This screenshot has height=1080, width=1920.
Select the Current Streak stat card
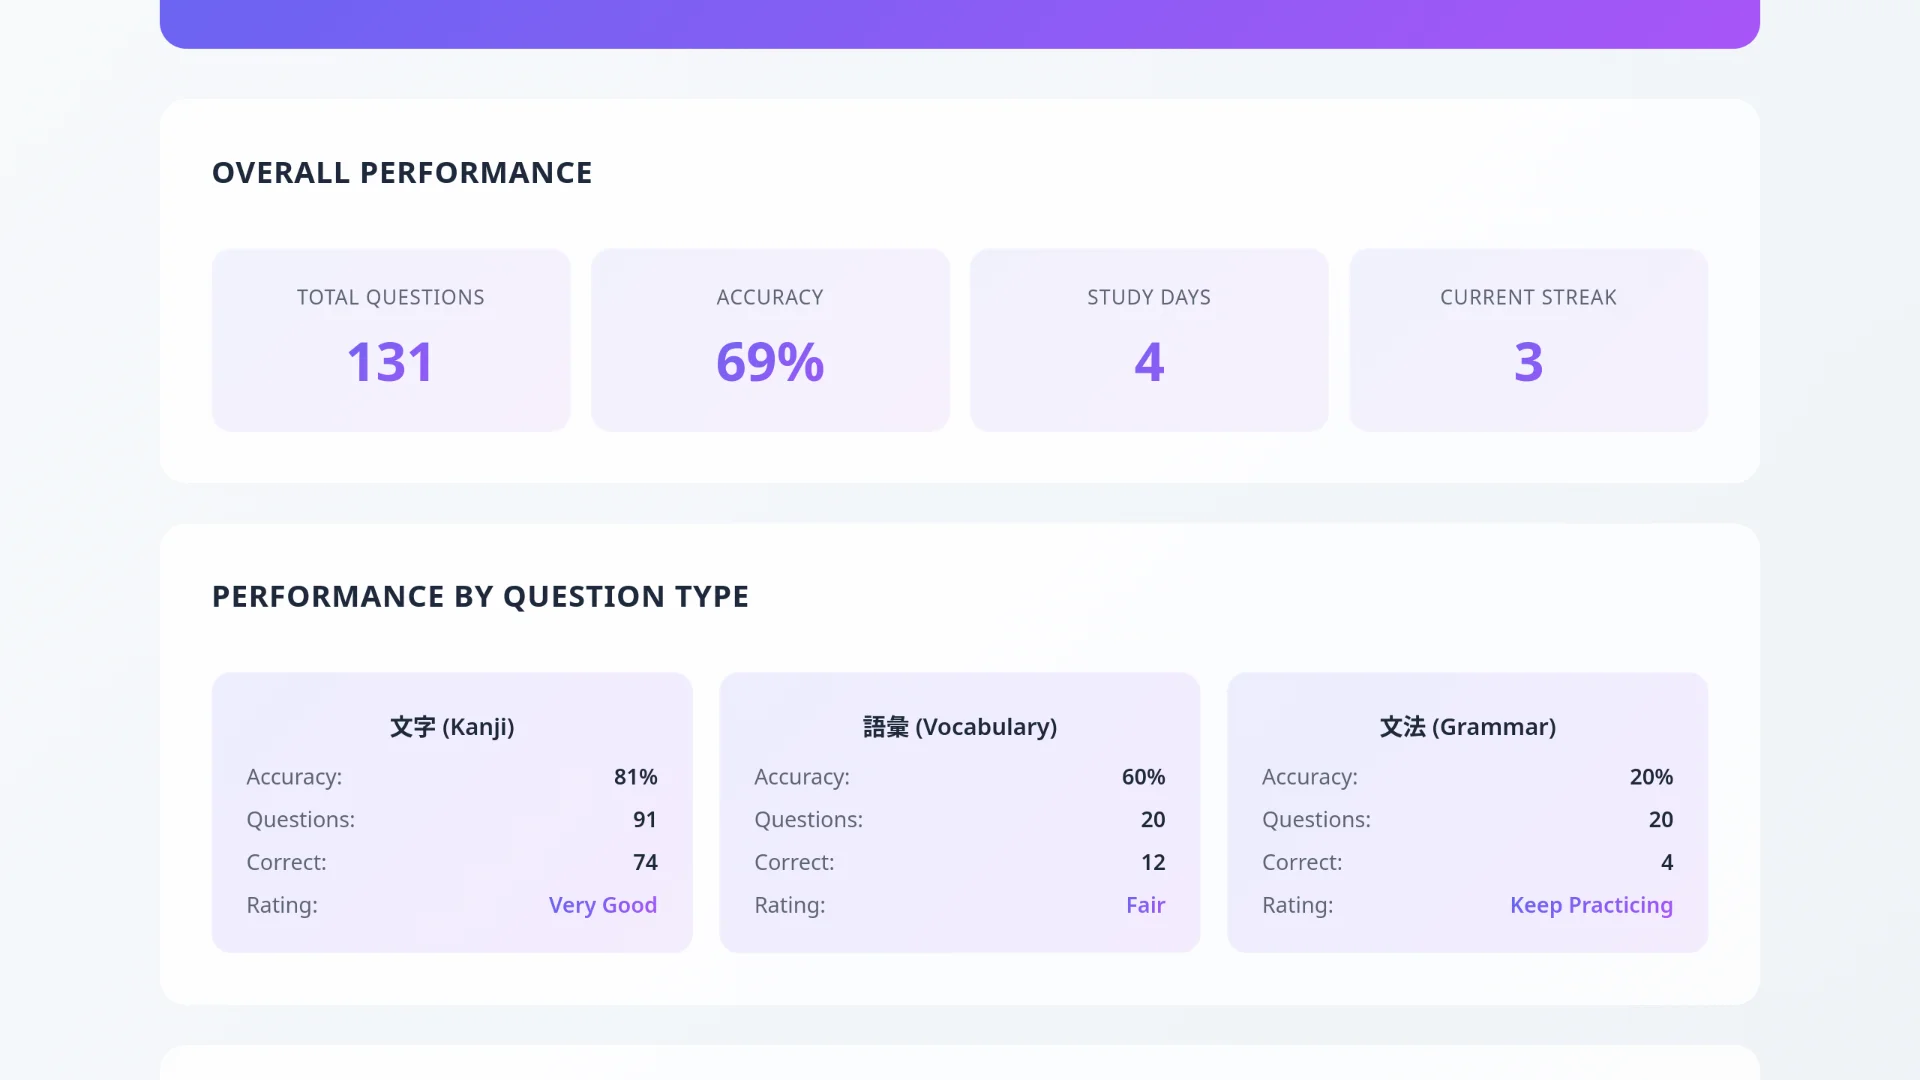(1528, 340)
